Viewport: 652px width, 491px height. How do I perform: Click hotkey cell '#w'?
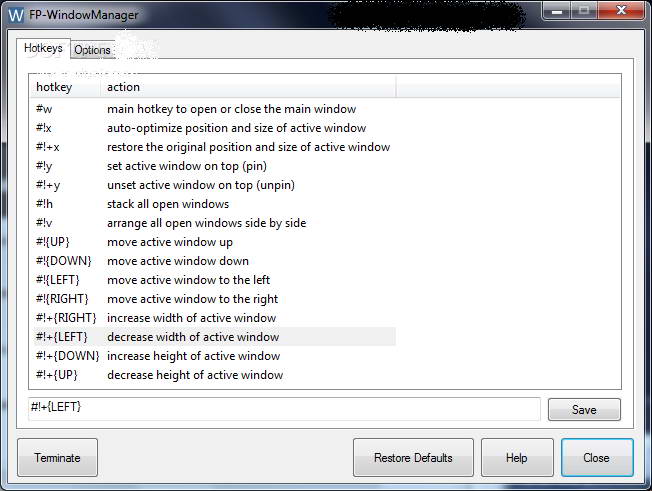click(44, 109)
